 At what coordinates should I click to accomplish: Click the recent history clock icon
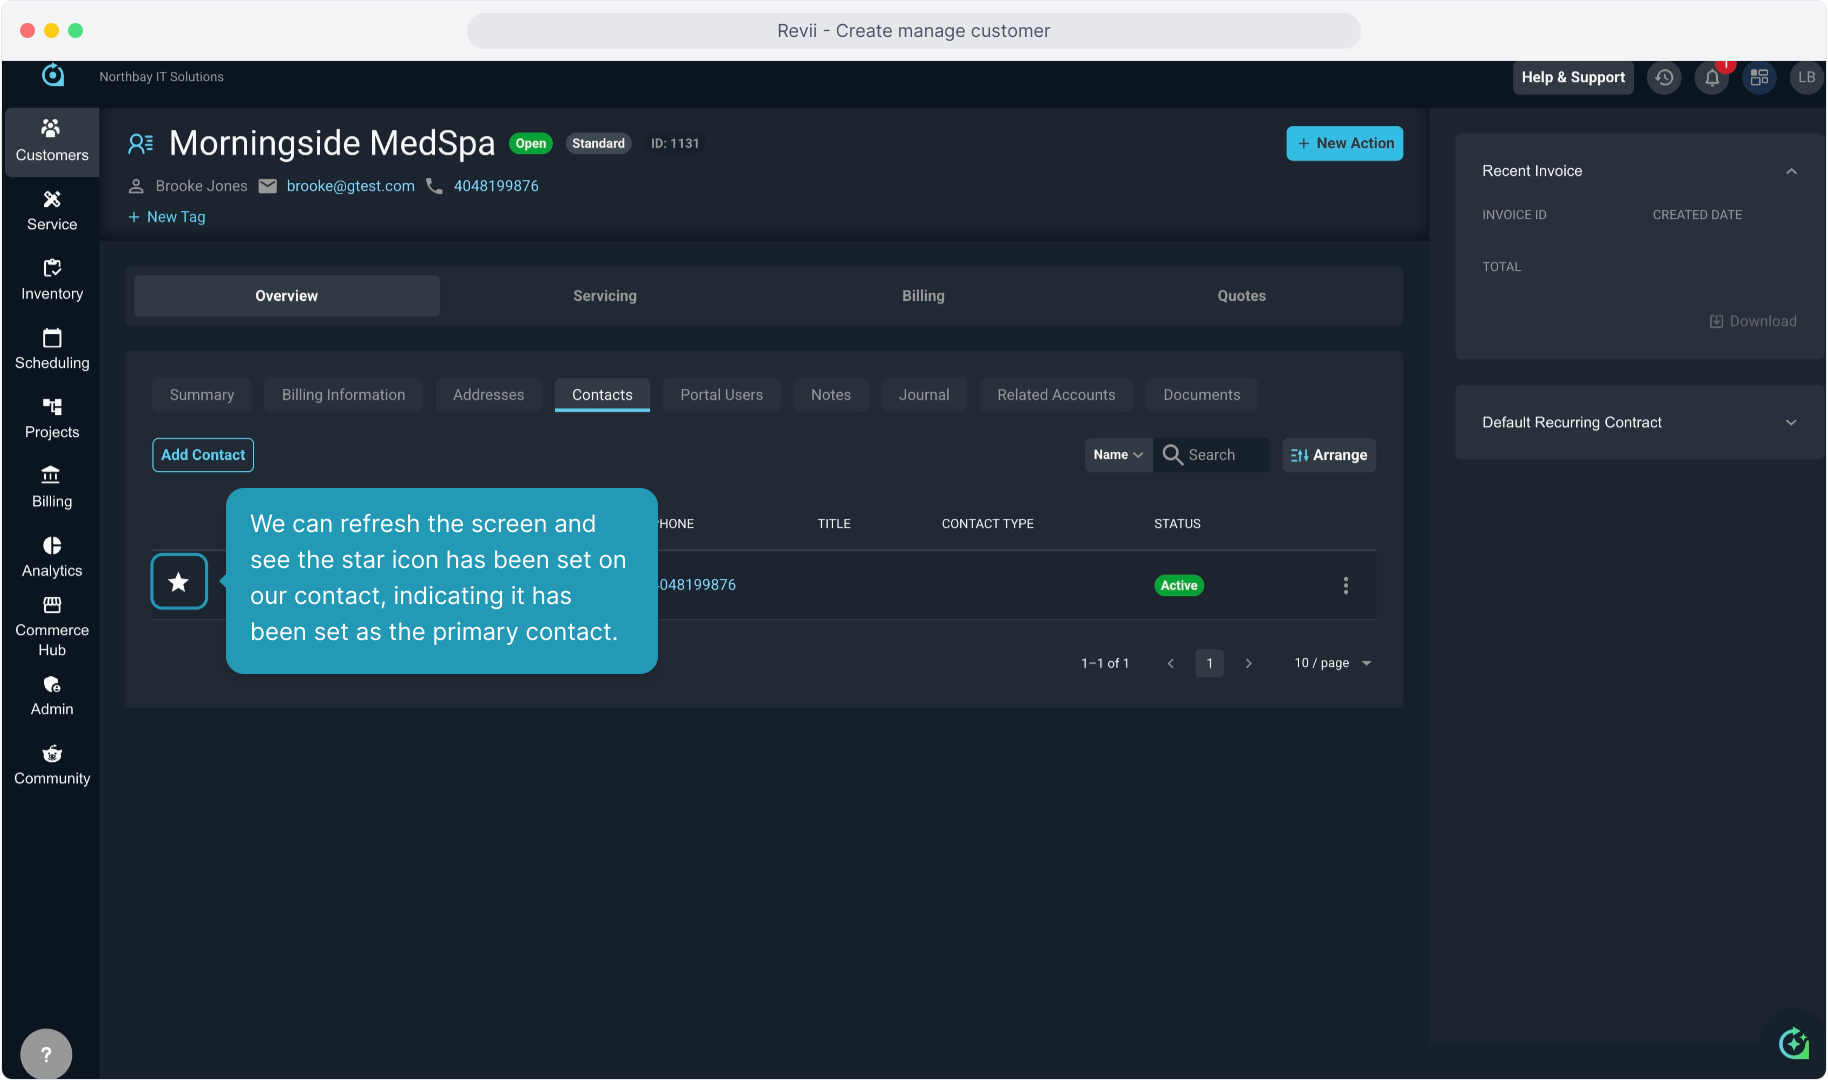click(x=1664, y=78)
